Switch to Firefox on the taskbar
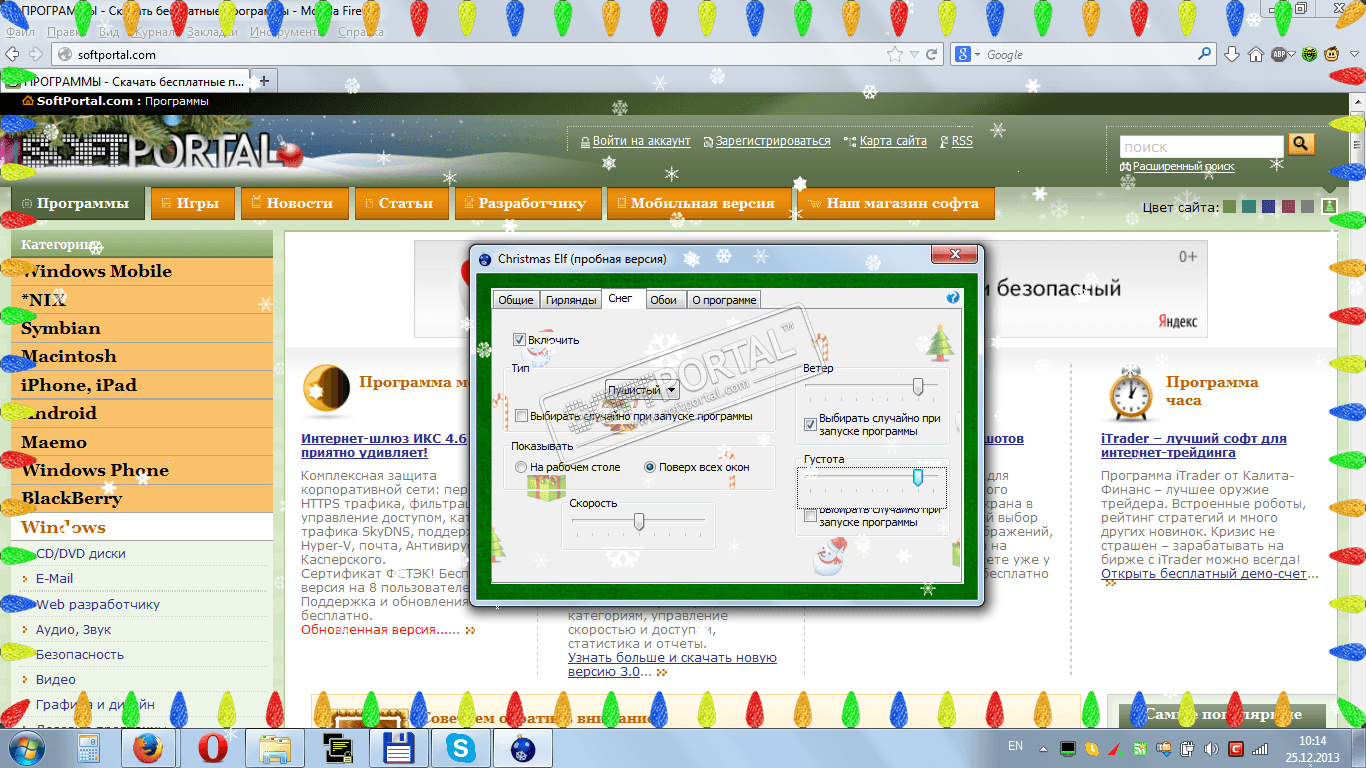The height and width of the screenshot is (768, 1366). (x=148, y=748)
